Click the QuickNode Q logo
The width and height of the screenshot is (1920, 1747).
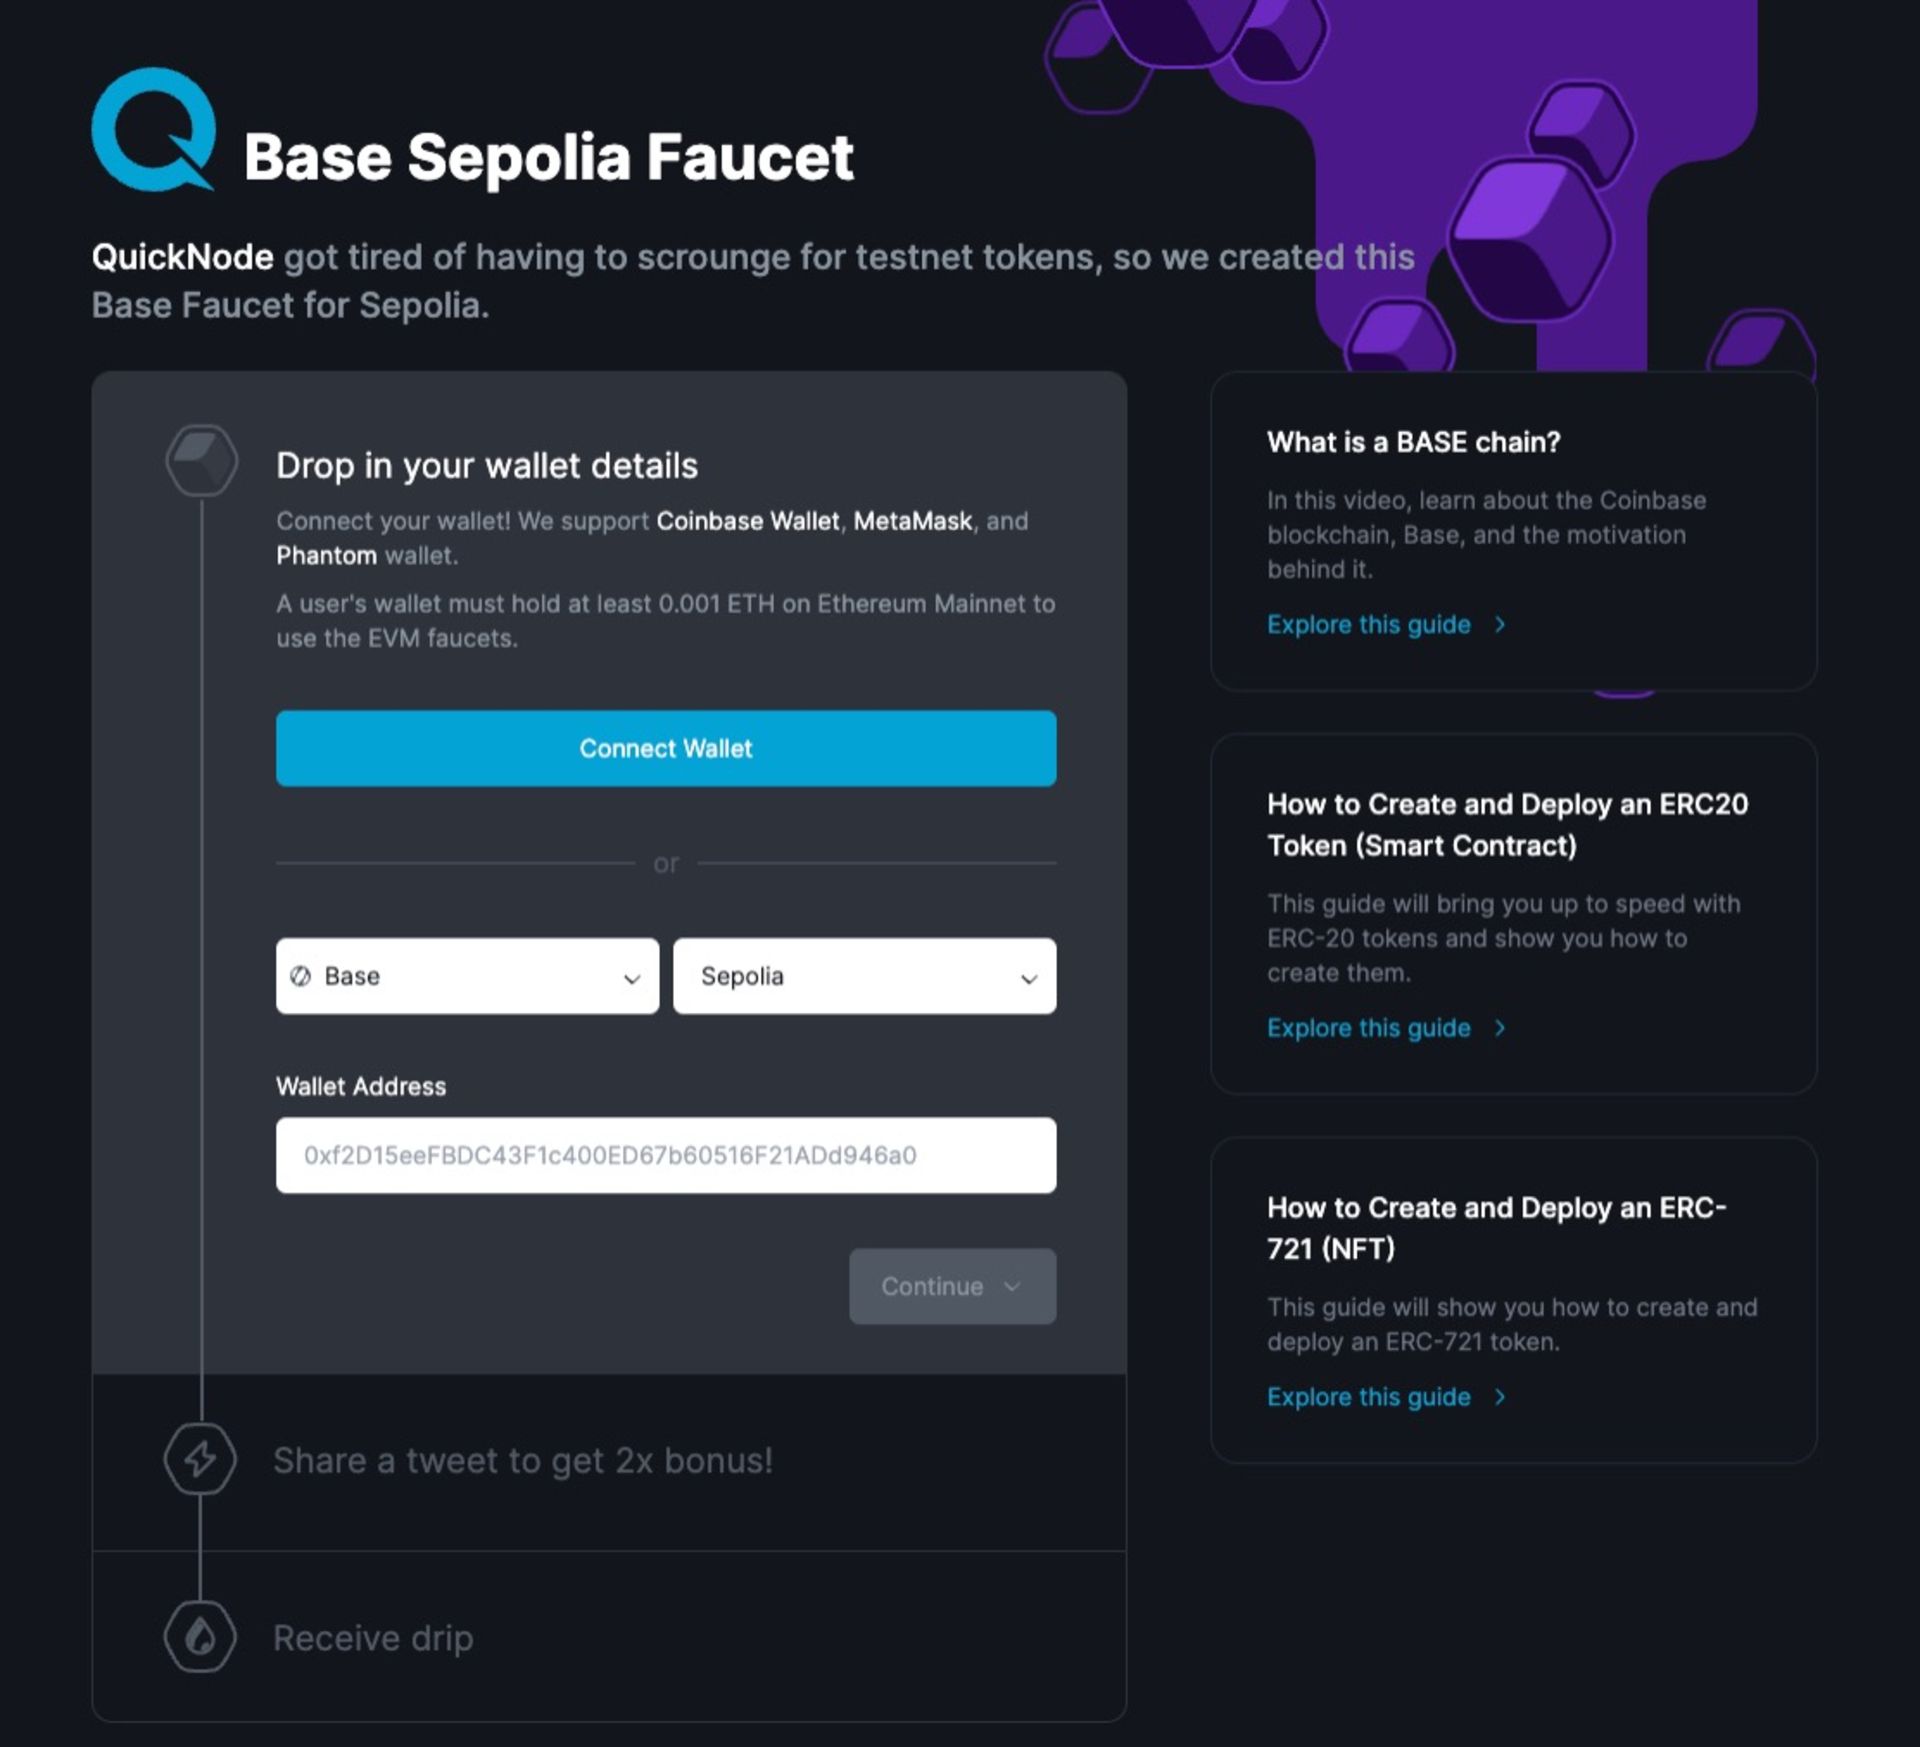[153, 129]
